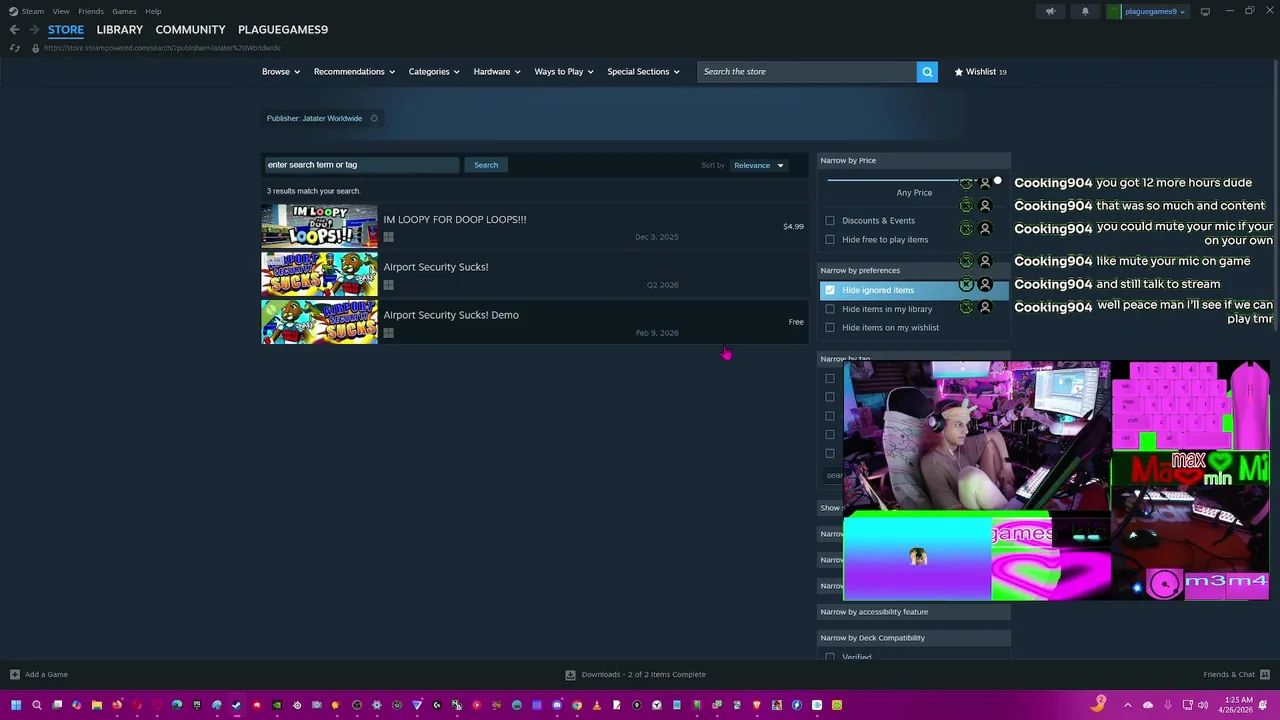Collapse the Narrow by Price section
This screenshot has height=720, width=1280.
[x=914, y=160]
